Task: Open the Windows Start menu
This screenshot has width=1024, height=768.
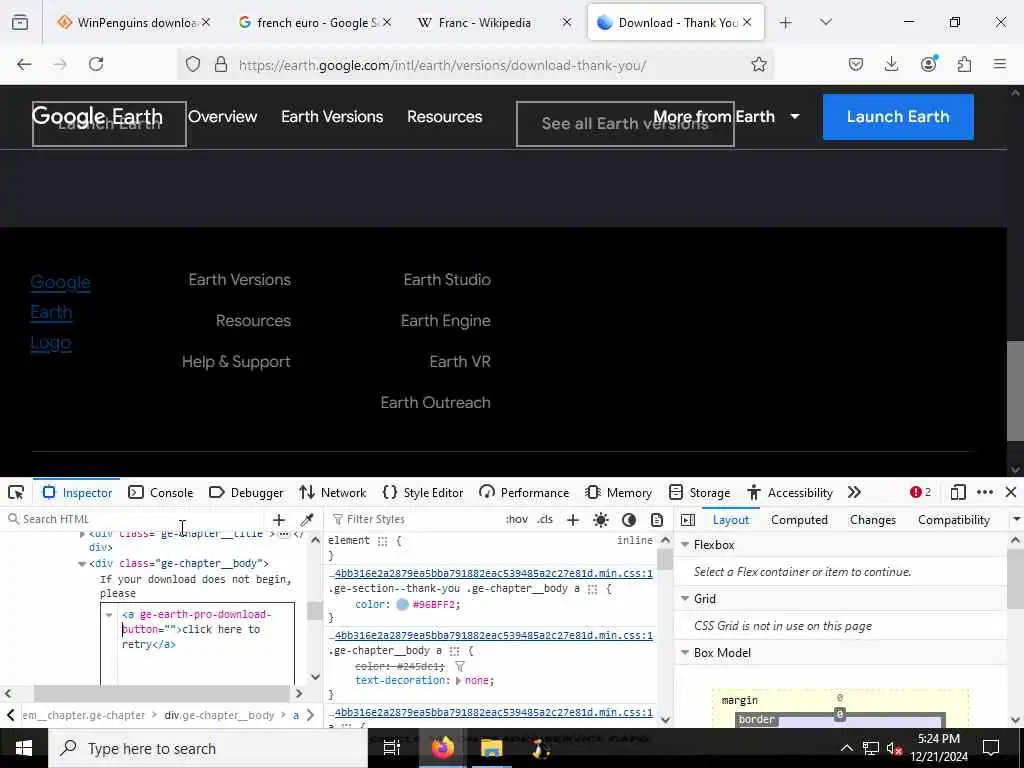Action: (x=24, y=748)
